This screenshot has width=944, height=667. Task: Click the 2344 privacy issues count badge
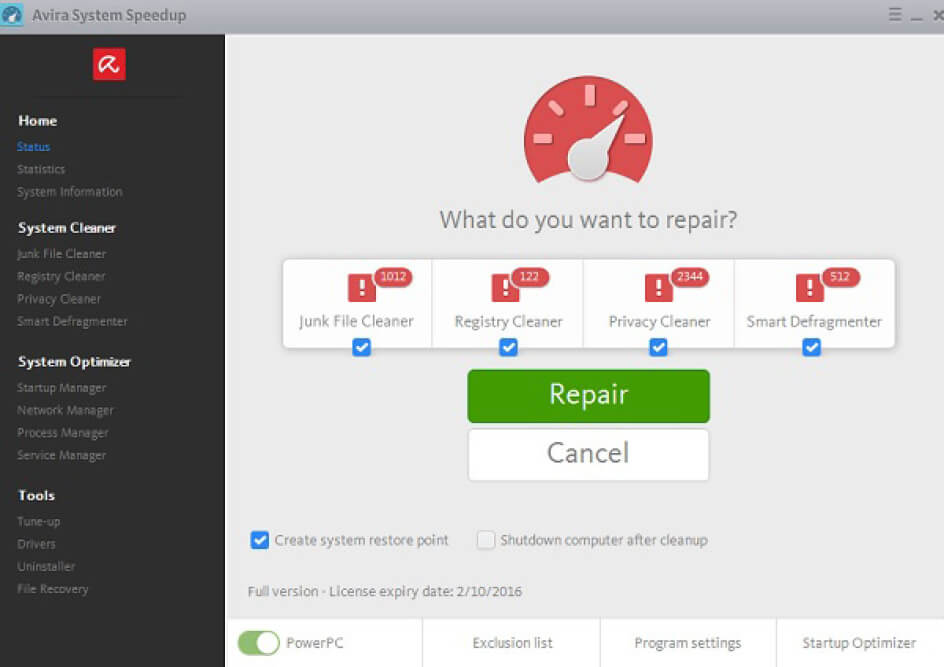(x=690, y=276)
